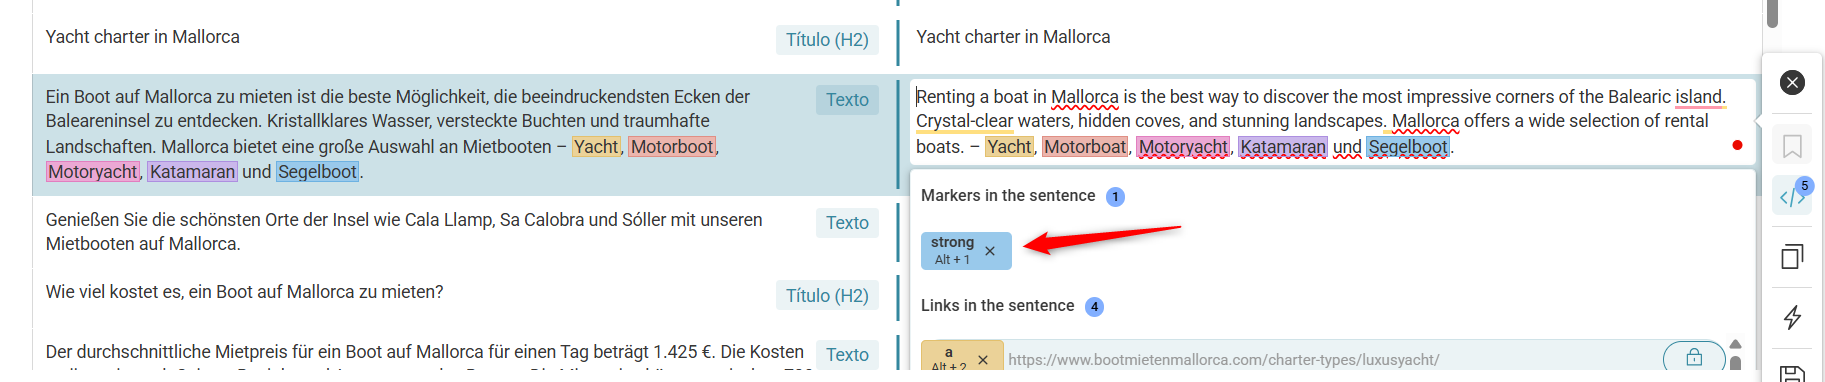This screenshot has width=1825, height=382.
Task: Click the links panel scroll up arrow
Action: [x=1735, y=344]
